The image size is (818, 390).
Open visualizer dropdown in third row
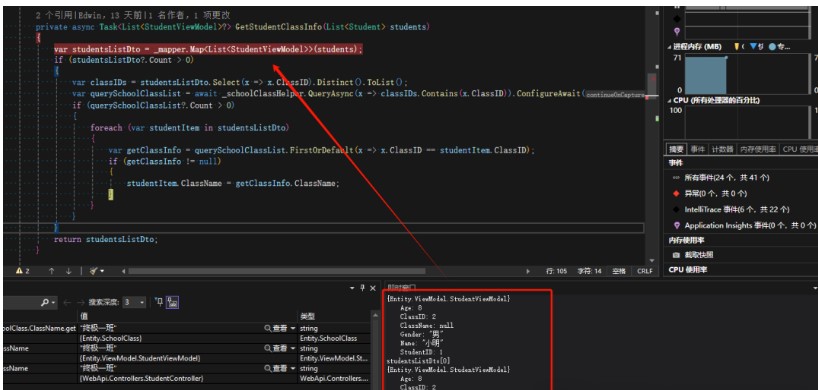(293, 349)
